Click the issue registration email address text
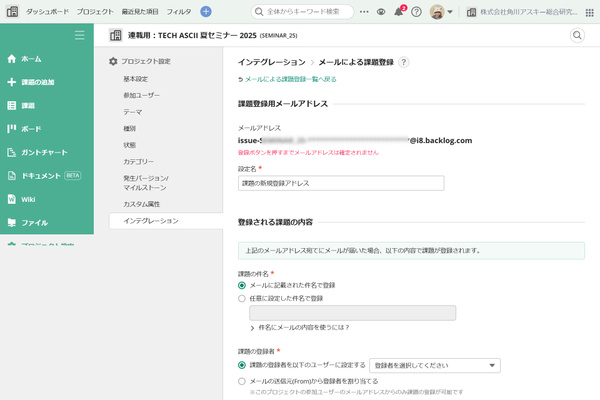Image resolution: width=600 pixels, height=400 pixels. tap(355, 140)
